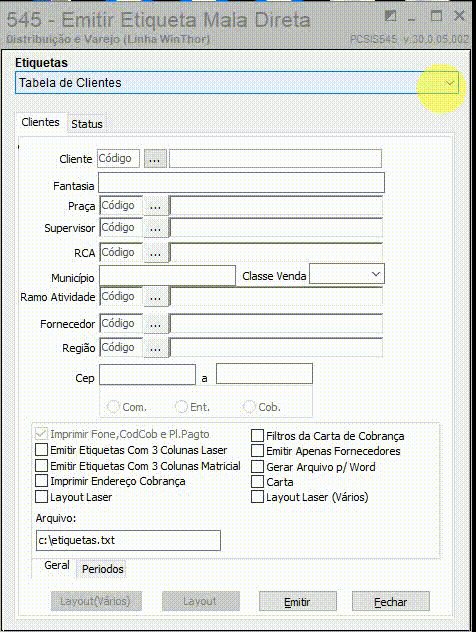Image resolution: width=476 pixels, height=632 pixels.
Task: Click the Layout button
Action: point(200,601)
